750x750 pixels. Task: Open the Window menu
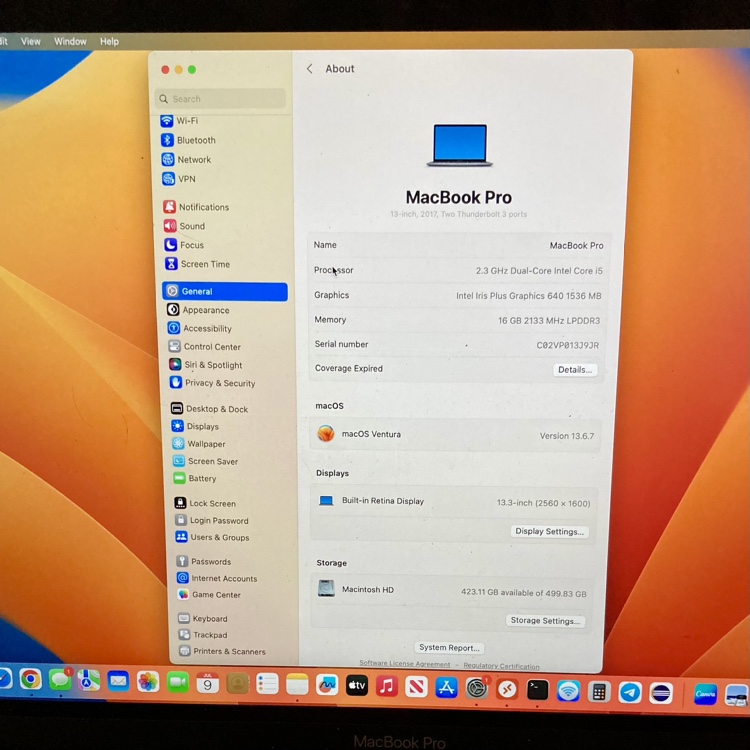[x=70, y=42]
